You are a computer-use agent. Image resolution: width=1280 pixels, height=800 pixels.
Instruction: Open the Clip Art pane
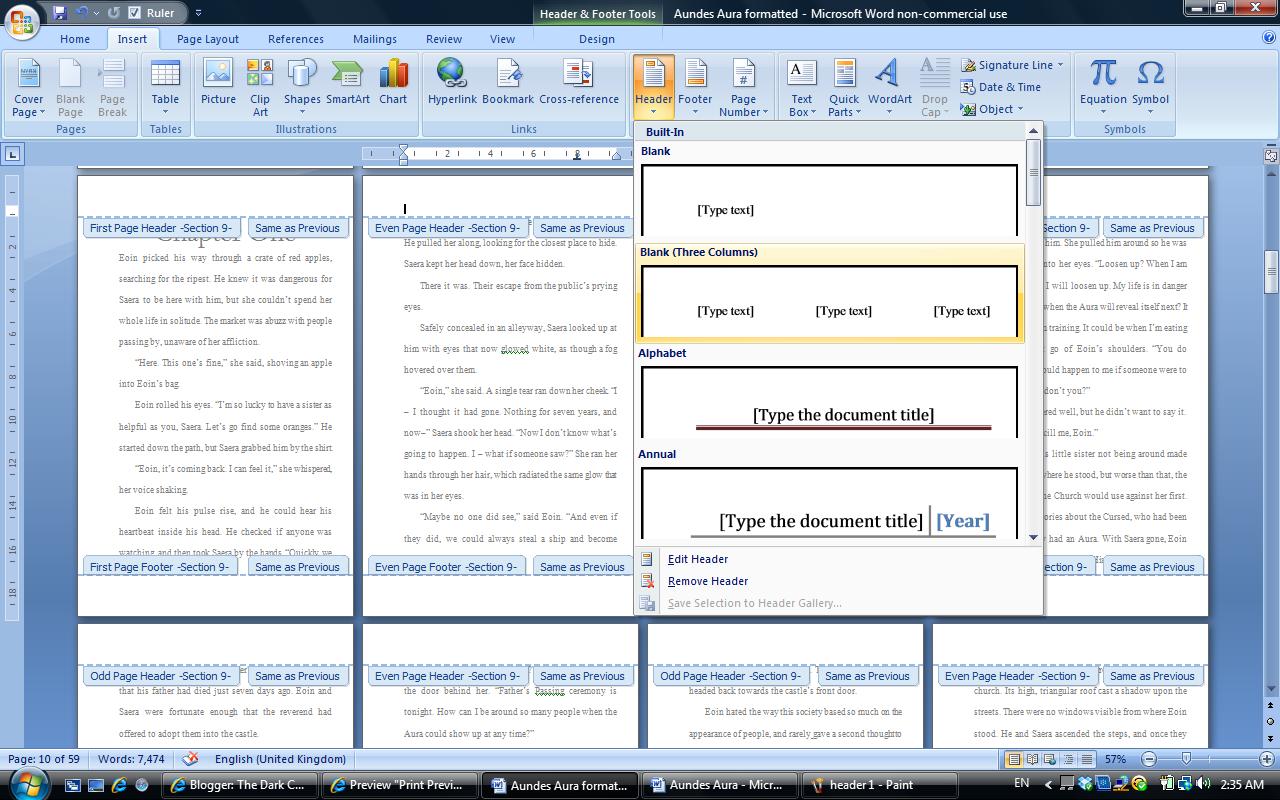(260, 85)
